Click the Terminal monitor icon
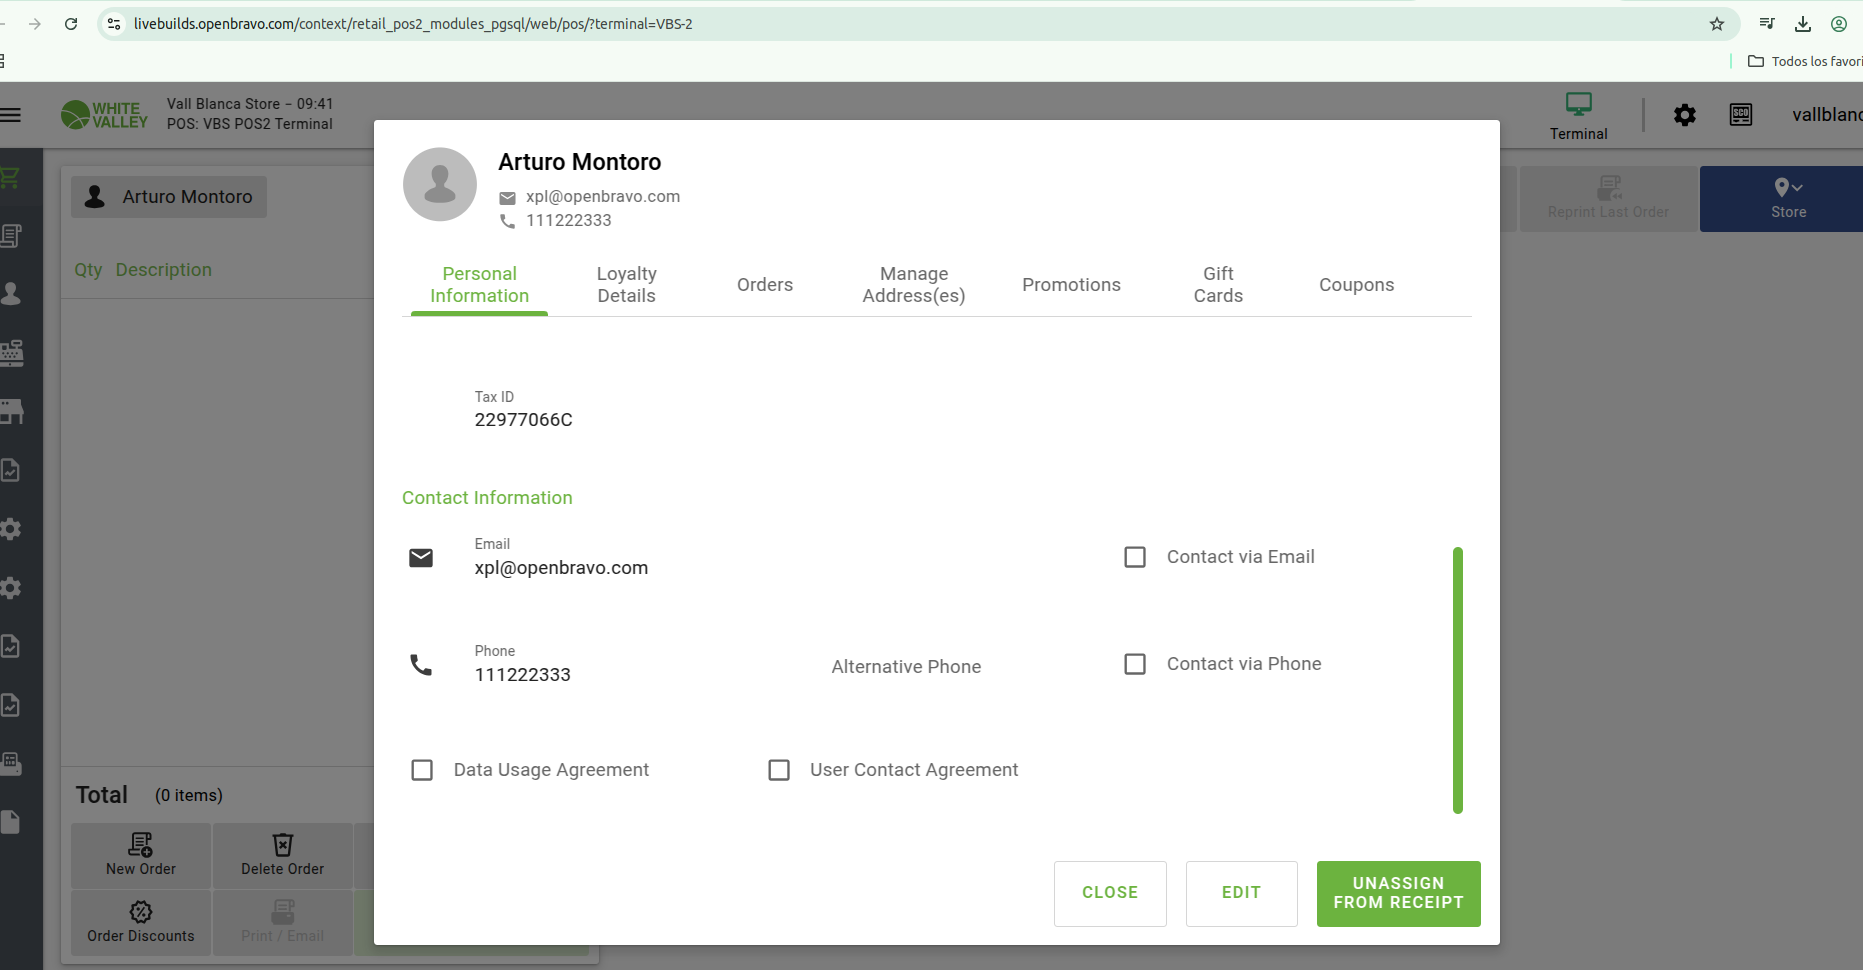This screenshot has width=1863, height=970. pos(1578,105)
